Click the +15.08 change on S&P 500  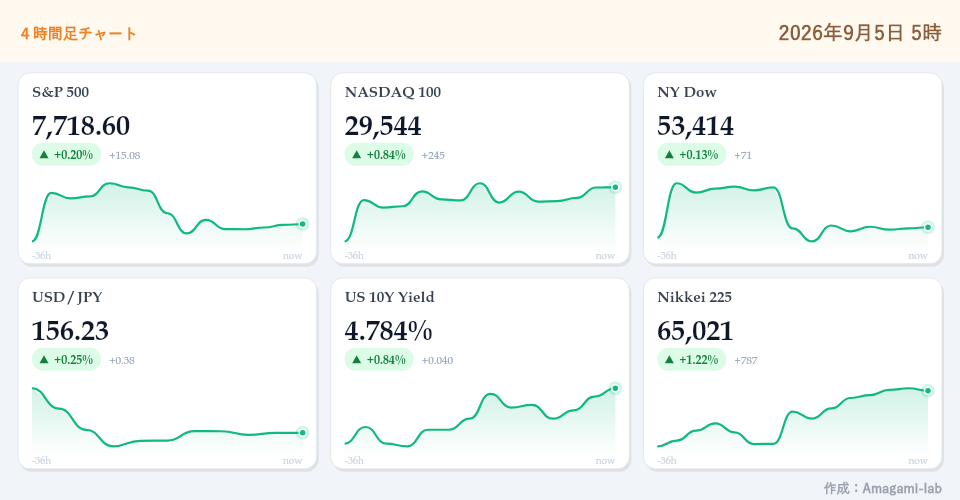125,155
